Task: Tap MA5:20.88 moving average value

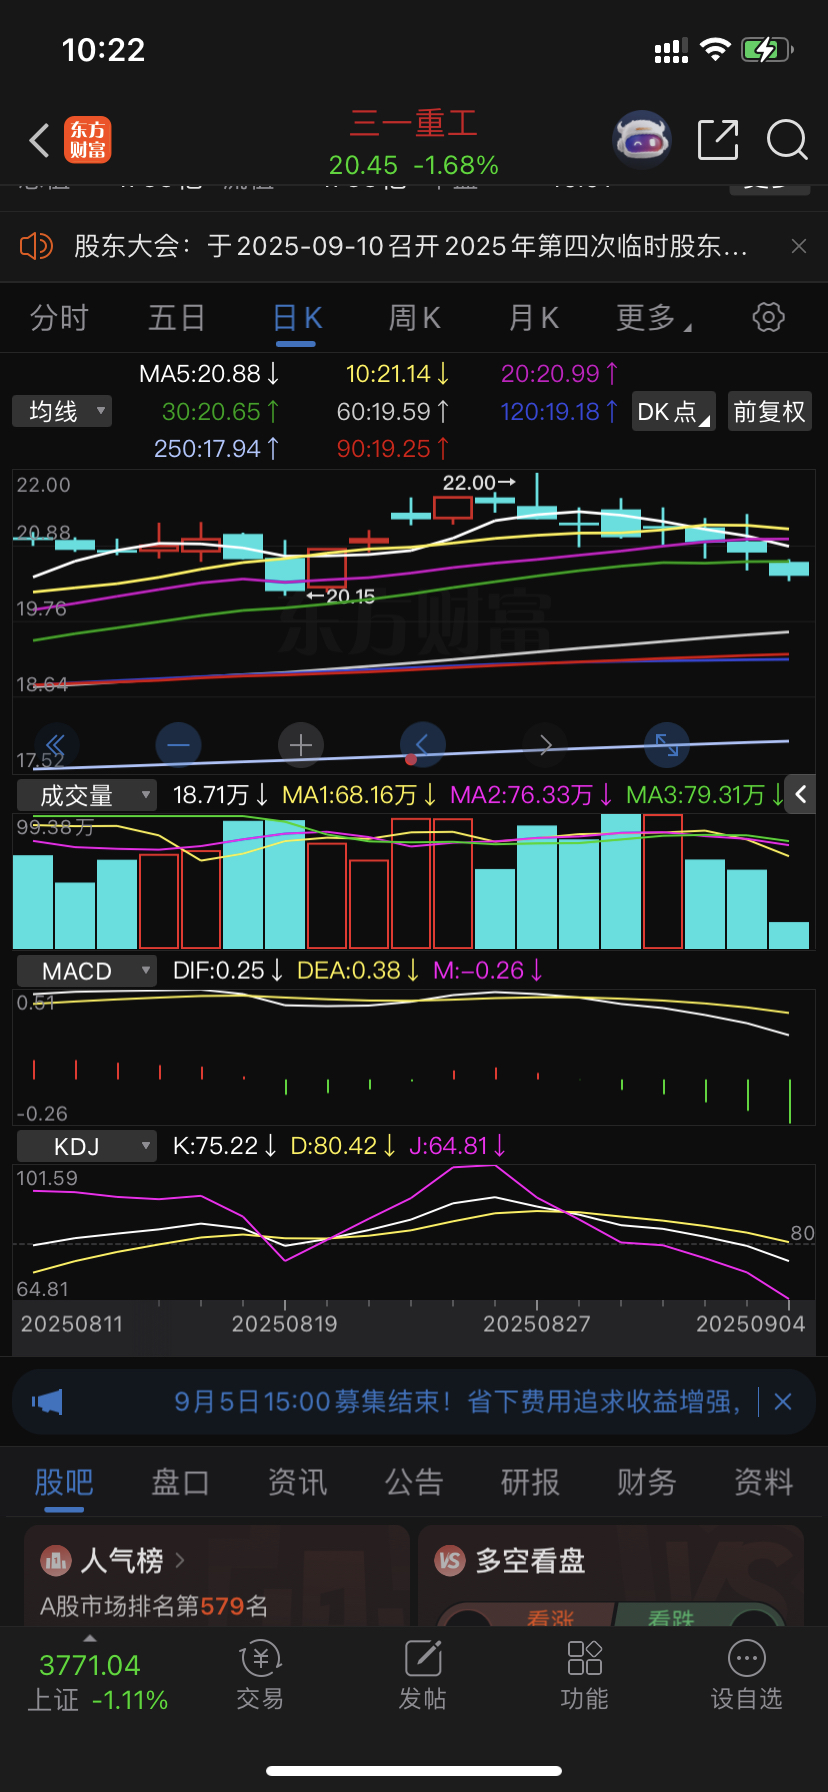Action: tap(209, 374)
